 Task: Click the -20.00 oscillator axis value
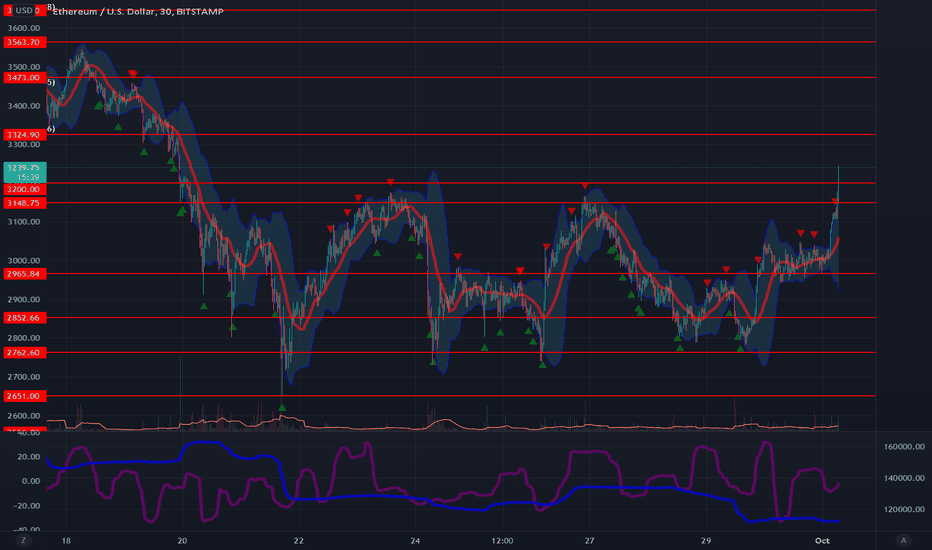[27, 505]
